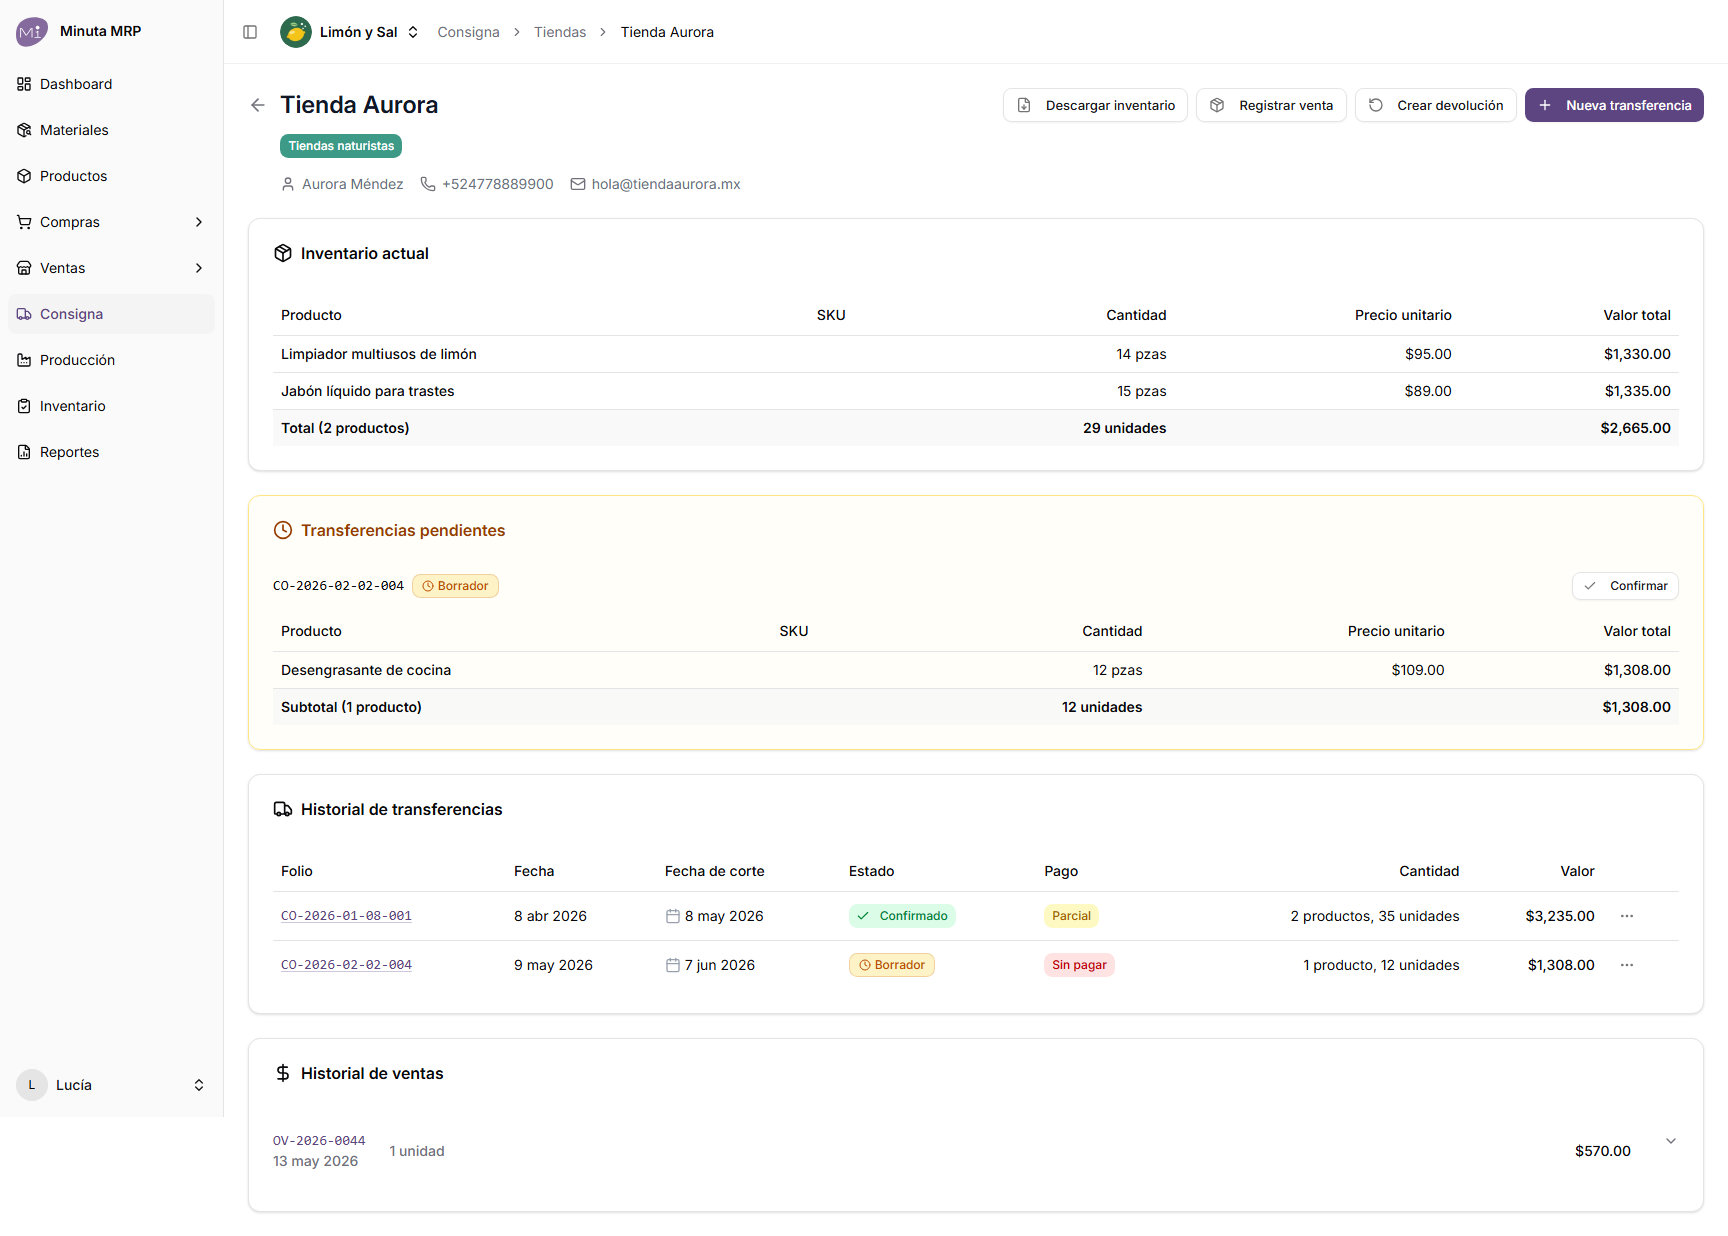Toggle the sidebar panel icon
The height and width of the screenshot is (1236, 1728).
point(250,32)
